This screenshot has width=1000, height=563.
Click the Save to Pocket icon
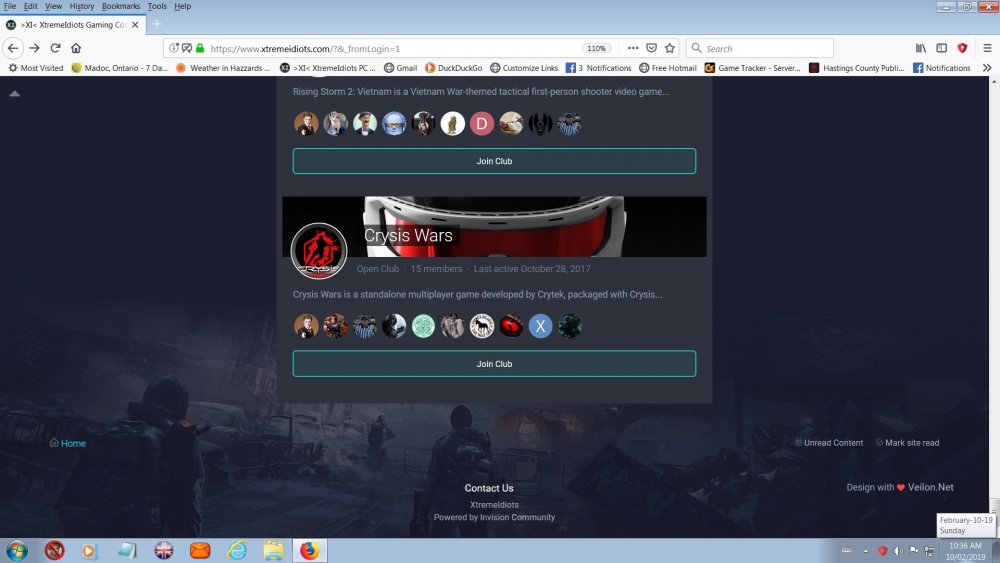651,48
